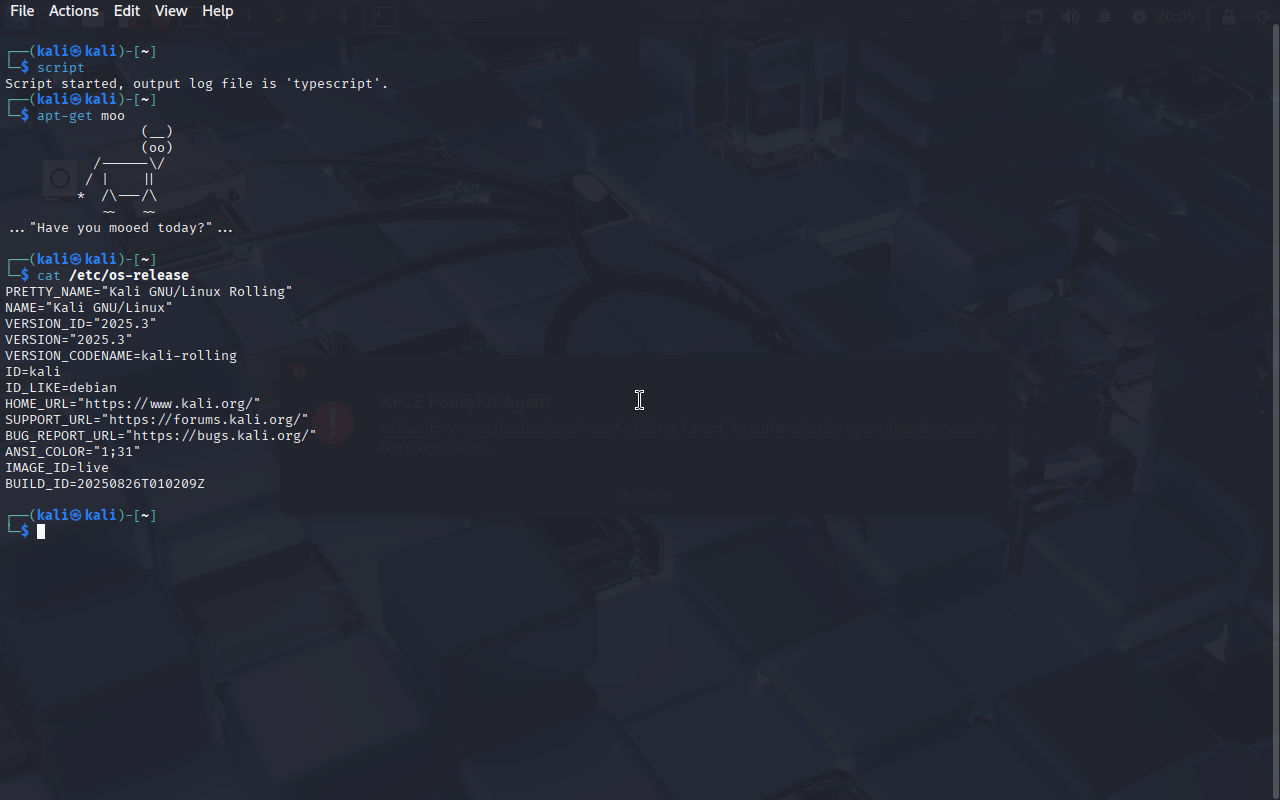Click the terminal's vertical scrollbar handle
This screenshot has width=1280, height=800.
pos(1276,410)
